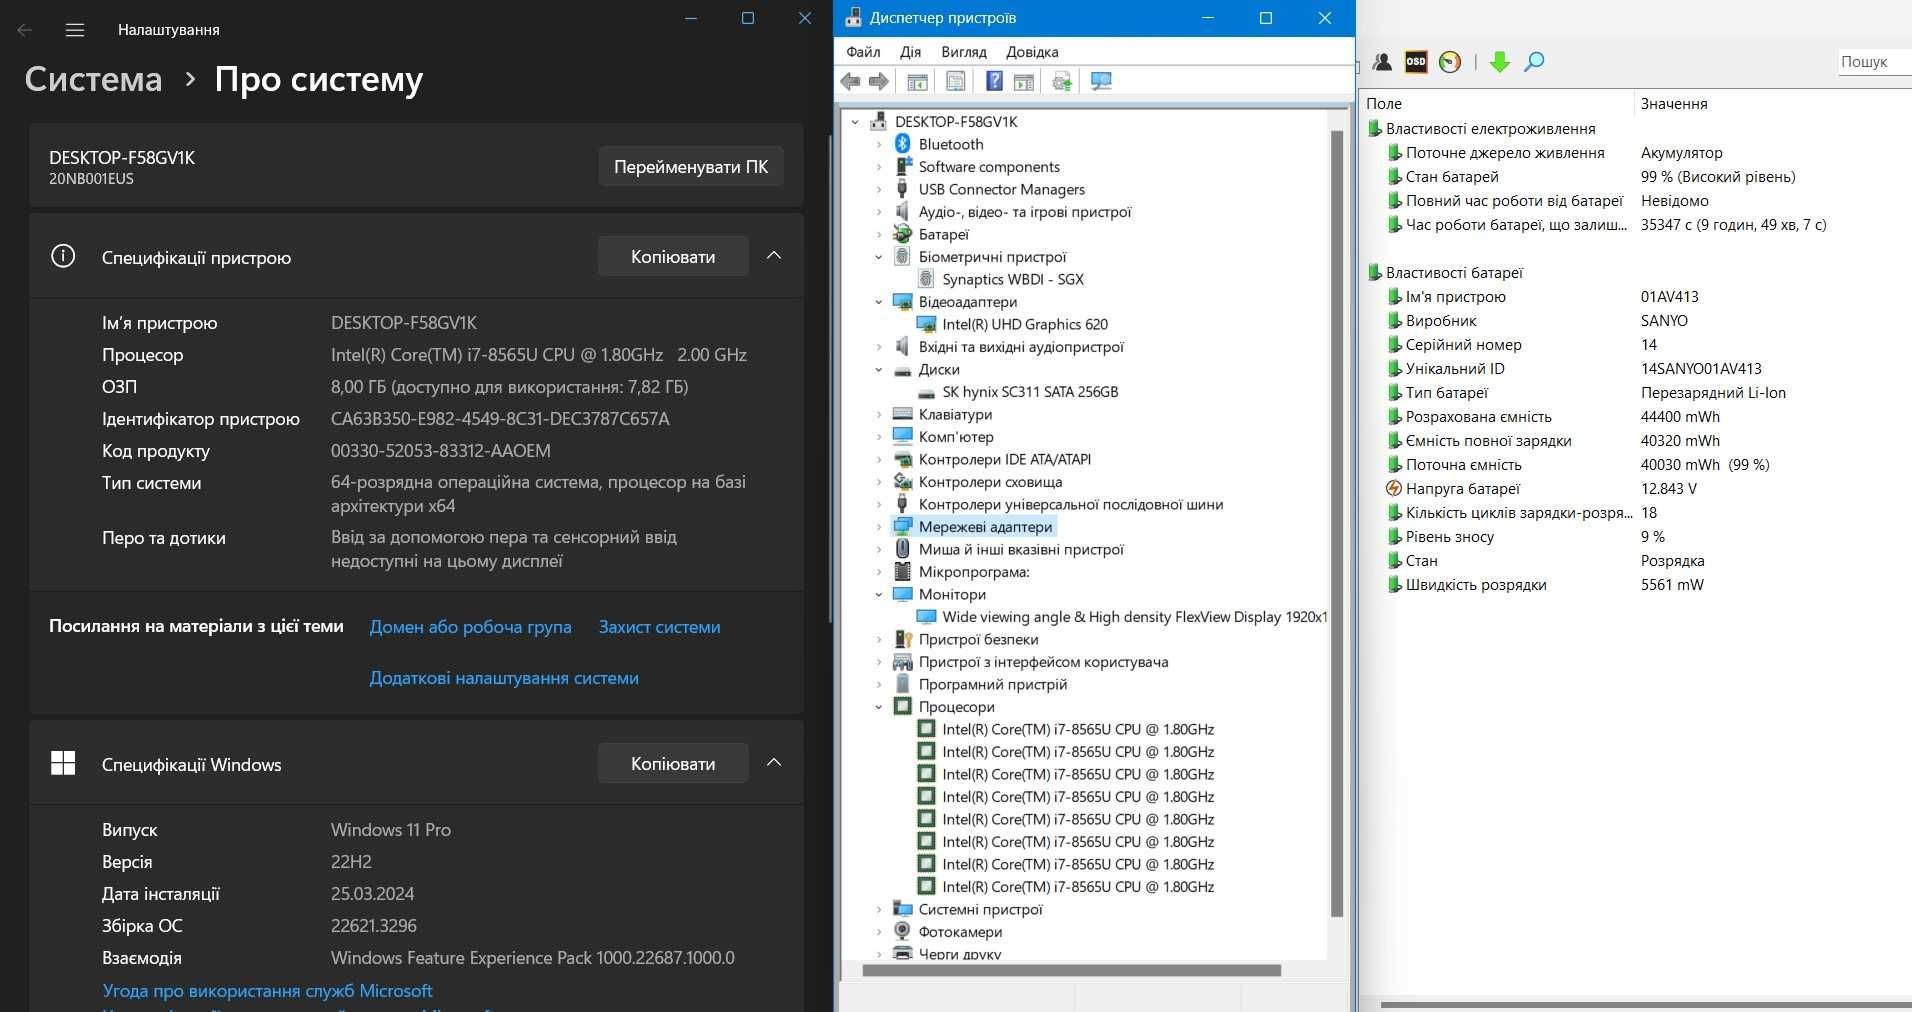Collapse the Біометричні пристрої category
The image size is (1912, 1012).
coord(879,257)
